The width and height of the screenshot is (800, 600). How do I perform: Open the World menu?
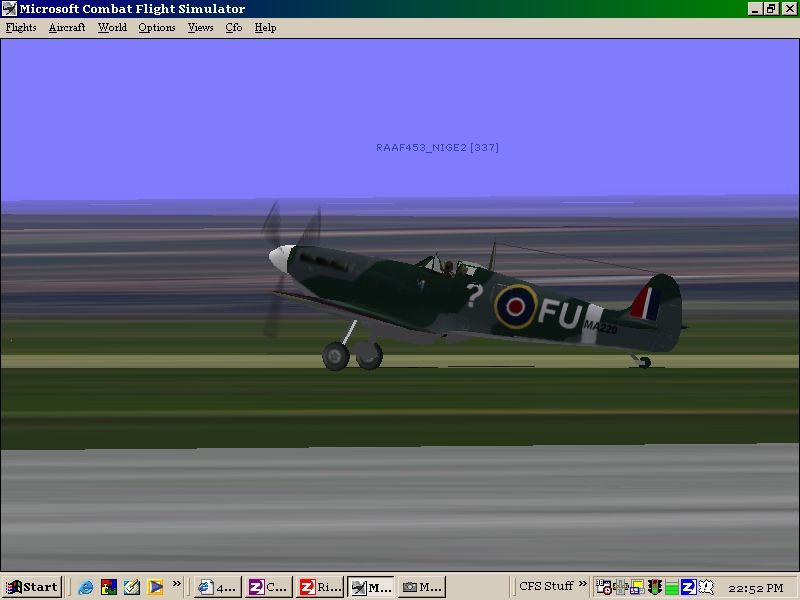pos(112,28)
